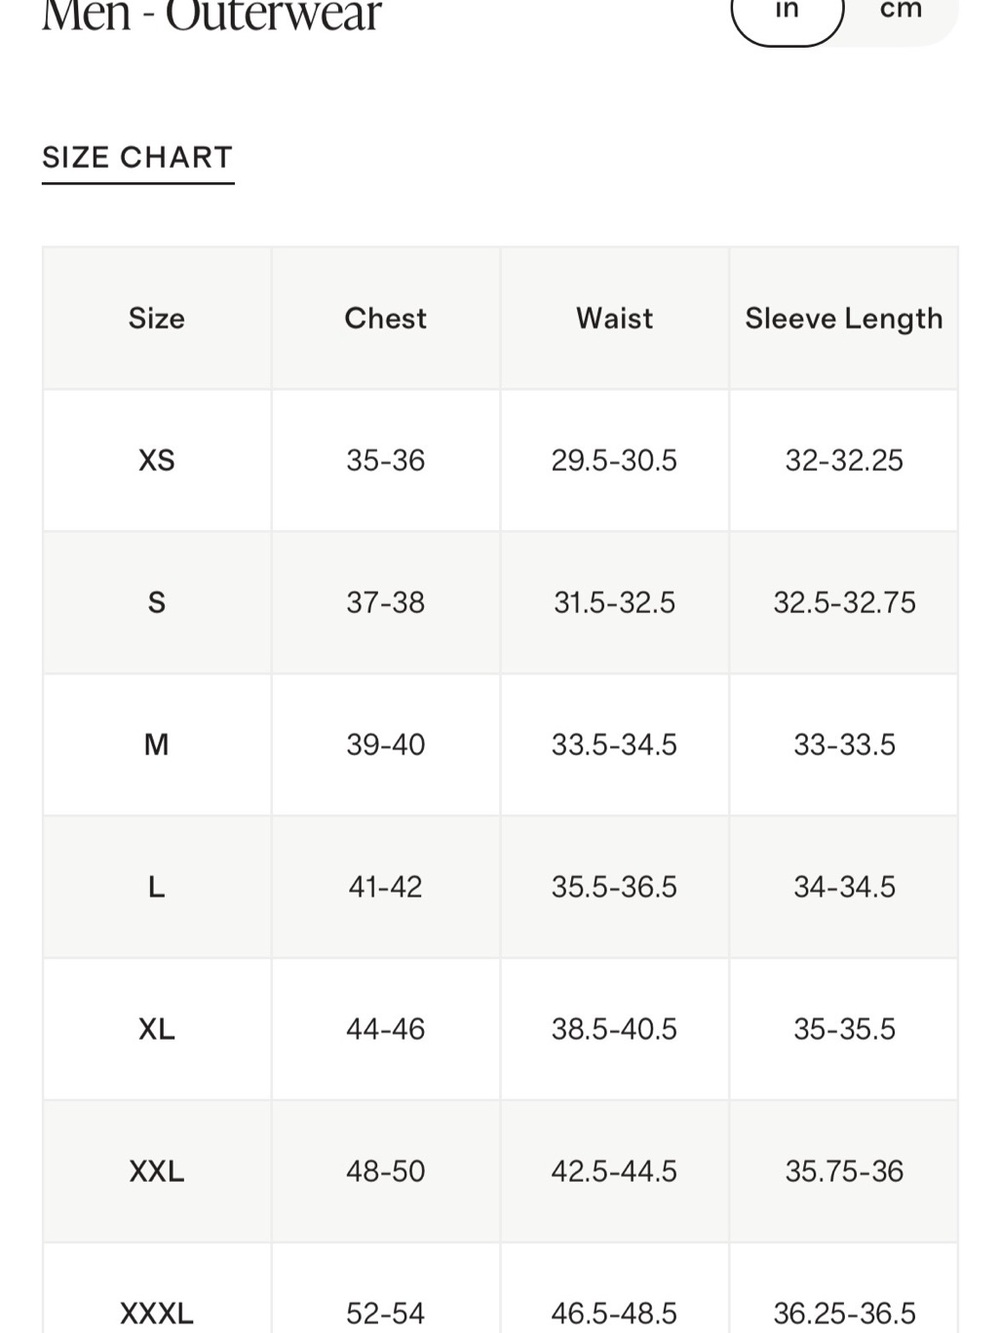This screenshot has height=1333, width=1000.
Task: Click the Waist column header
Action: tap(615, 318)
